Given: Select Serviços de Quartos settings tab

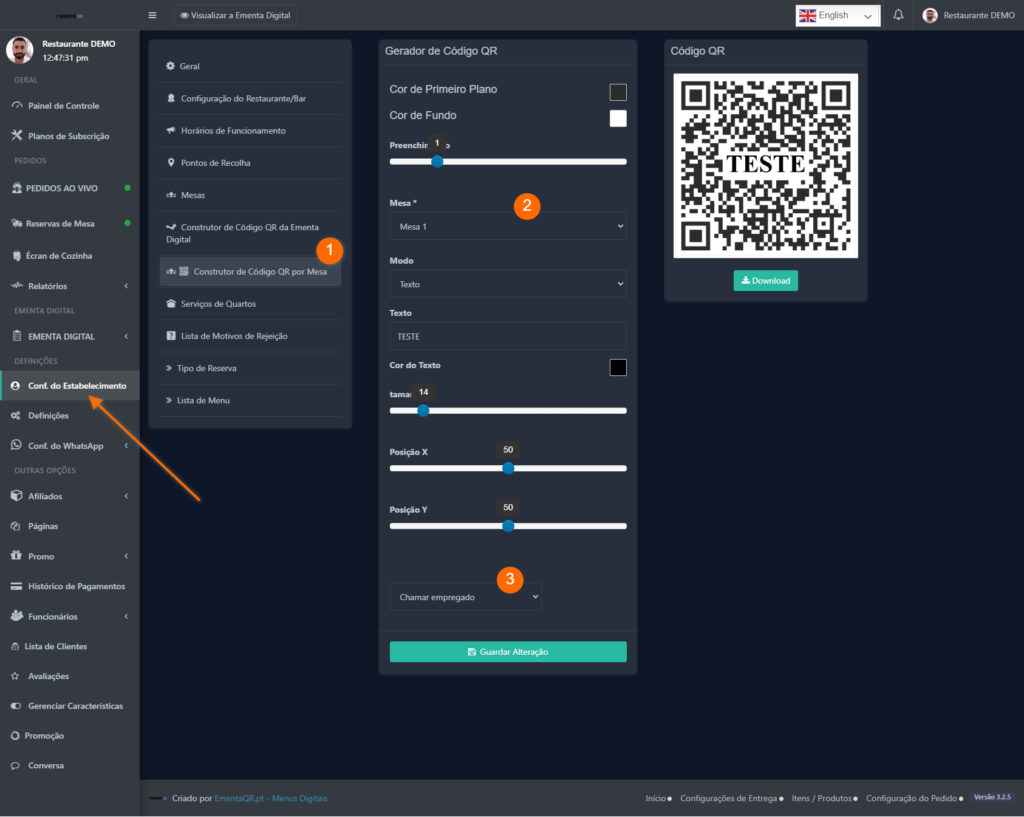Looking at the screenshot, I should pyautogui.click(x=218, y=304).
